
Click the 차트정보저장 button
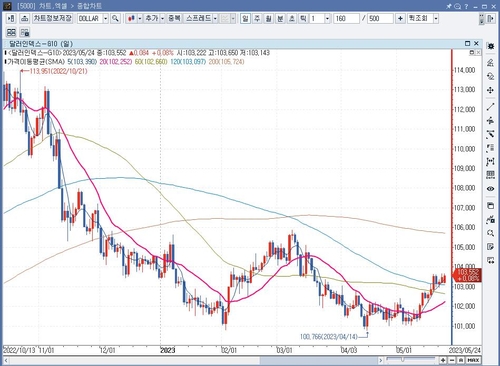tap(52, 18)
